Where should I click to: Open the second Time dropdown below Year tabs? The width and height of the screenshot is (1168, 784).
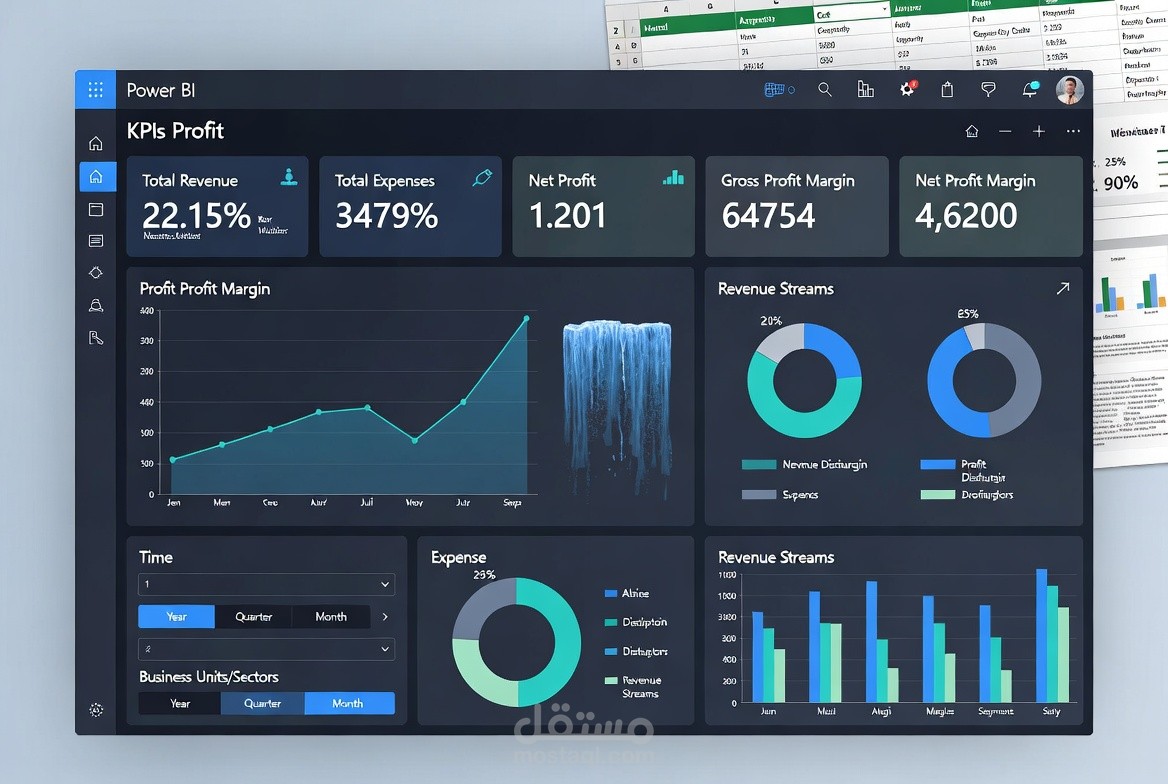266,649
